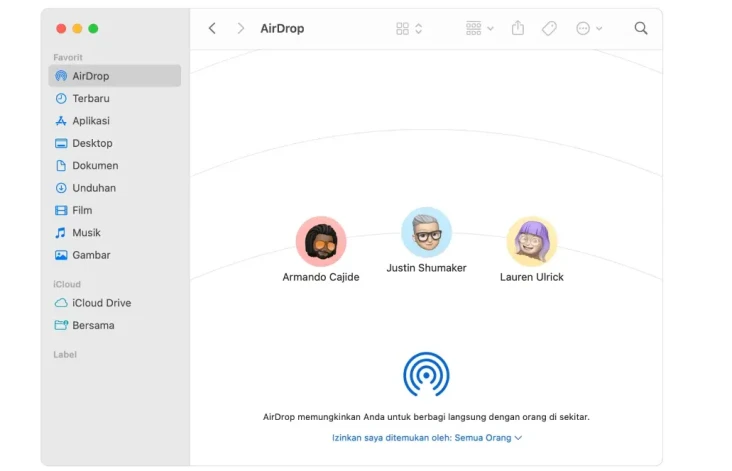732x471 pixels.
Task: Expand chevron next to Semua Orang
Action: click(518, 438)
